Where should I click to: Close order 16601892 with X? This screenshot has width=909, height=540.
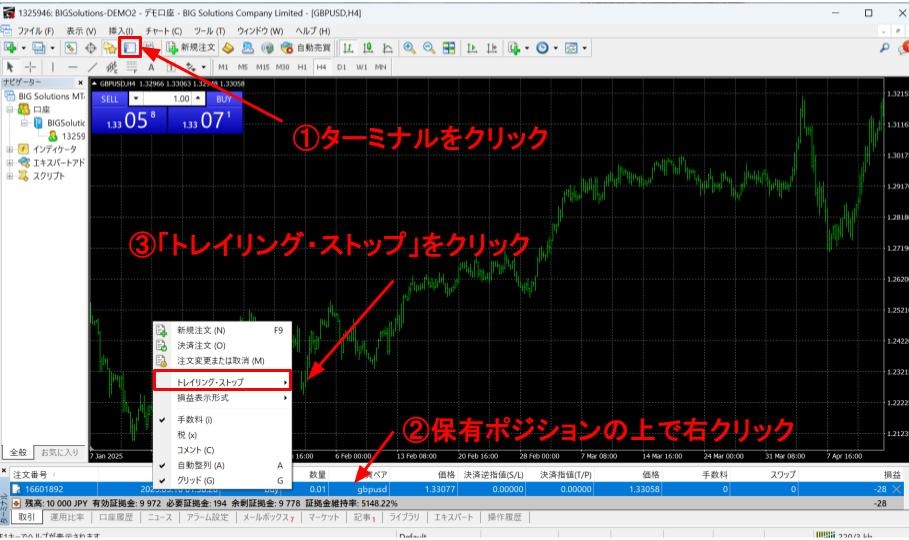896,489
